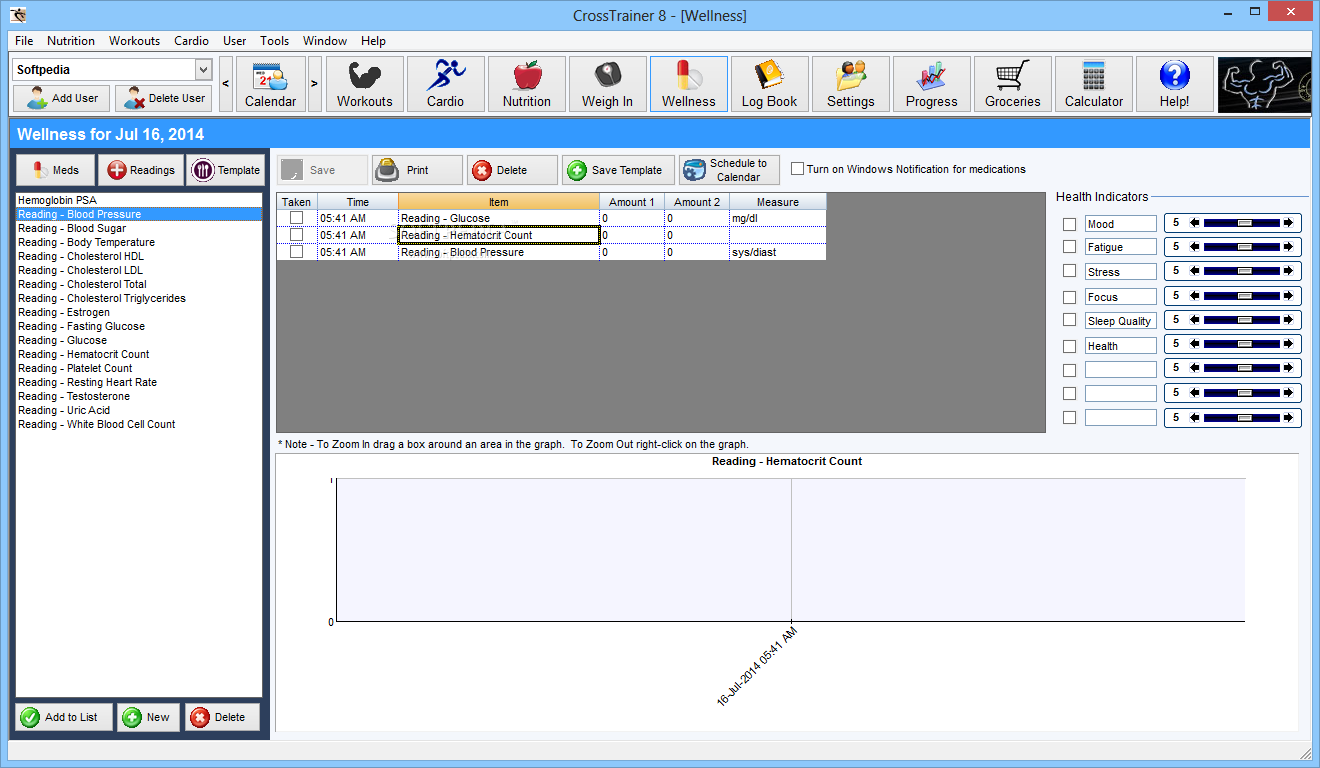The height and width of the screenshot is (768, 1320).
Task: Click the New button with green plus
Action: tap(148, 717)
